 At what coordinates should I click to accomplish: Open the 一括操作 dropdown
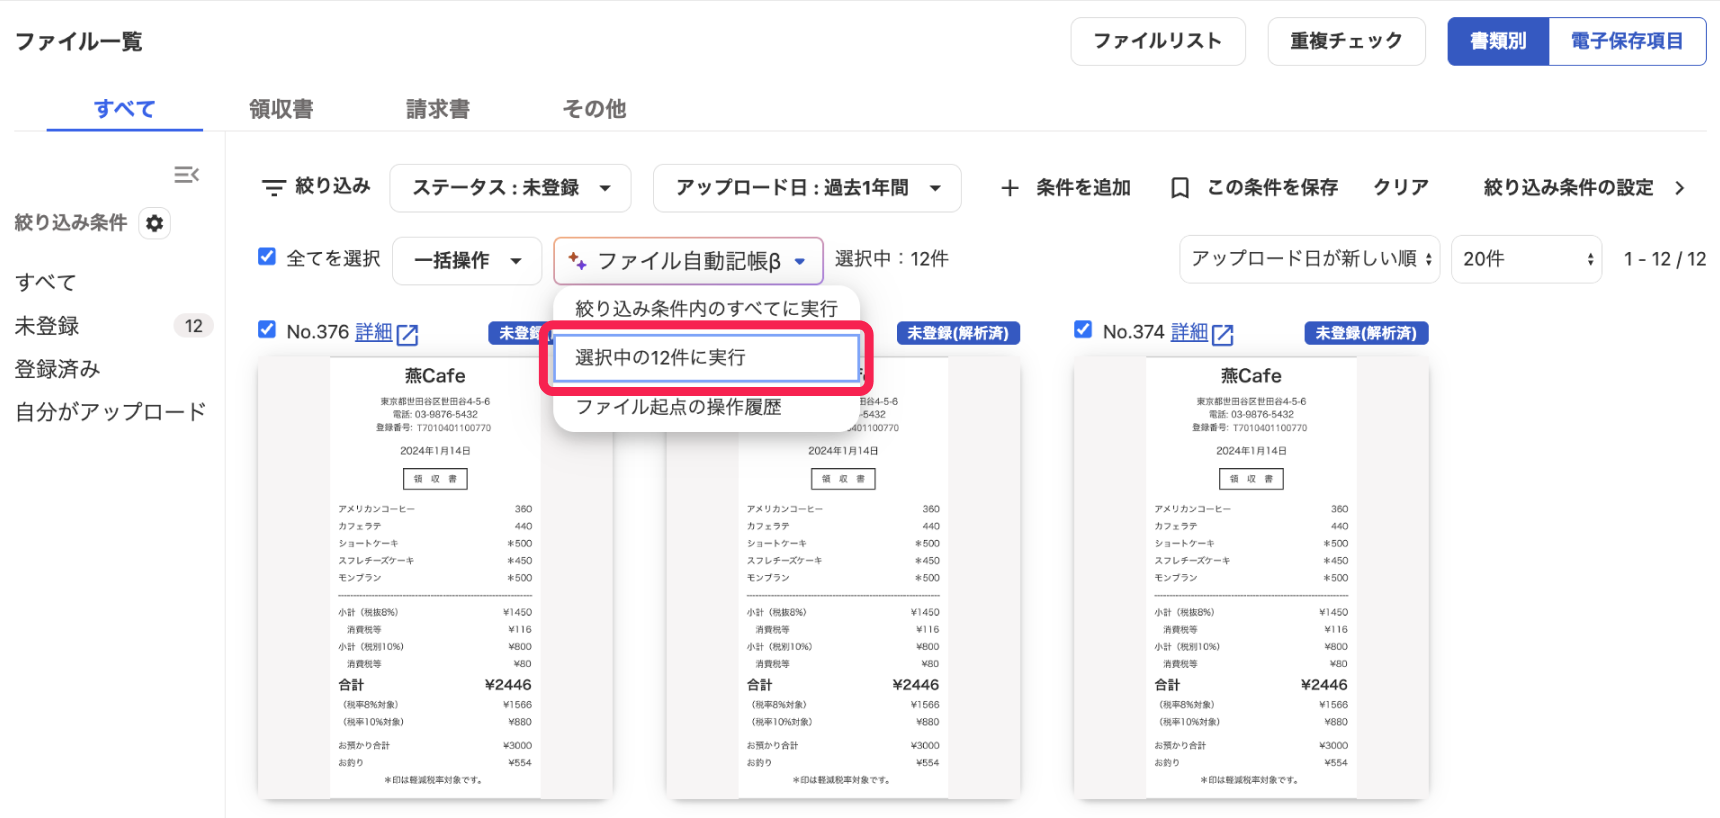coord(467,260)
